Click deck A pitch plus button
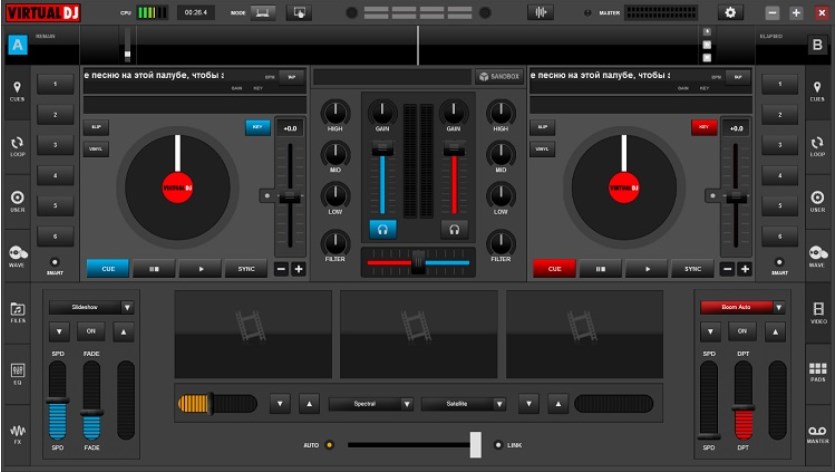836x473 pixels. click(299, 269)
